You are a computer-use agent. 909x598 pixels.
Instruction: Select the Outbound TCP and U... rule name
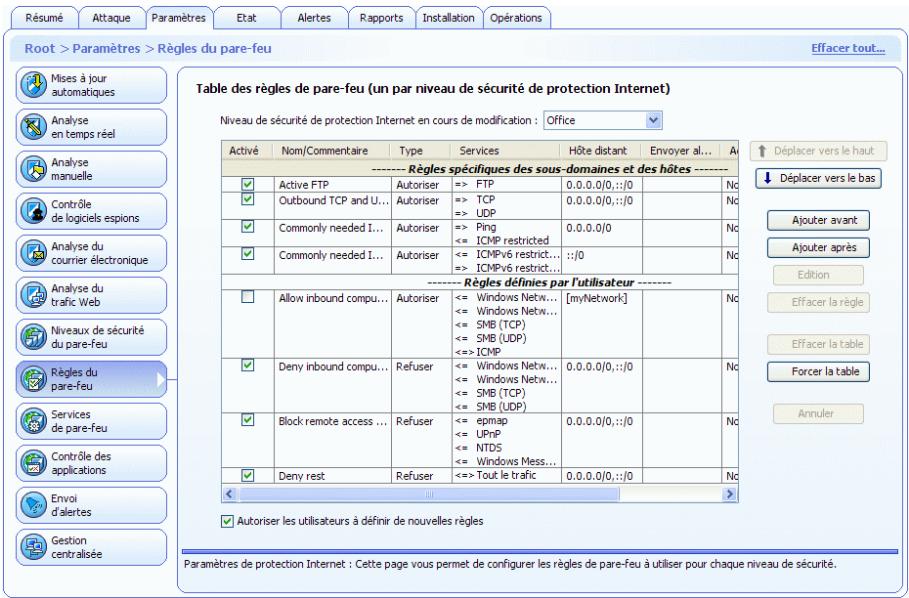point(333,200)
